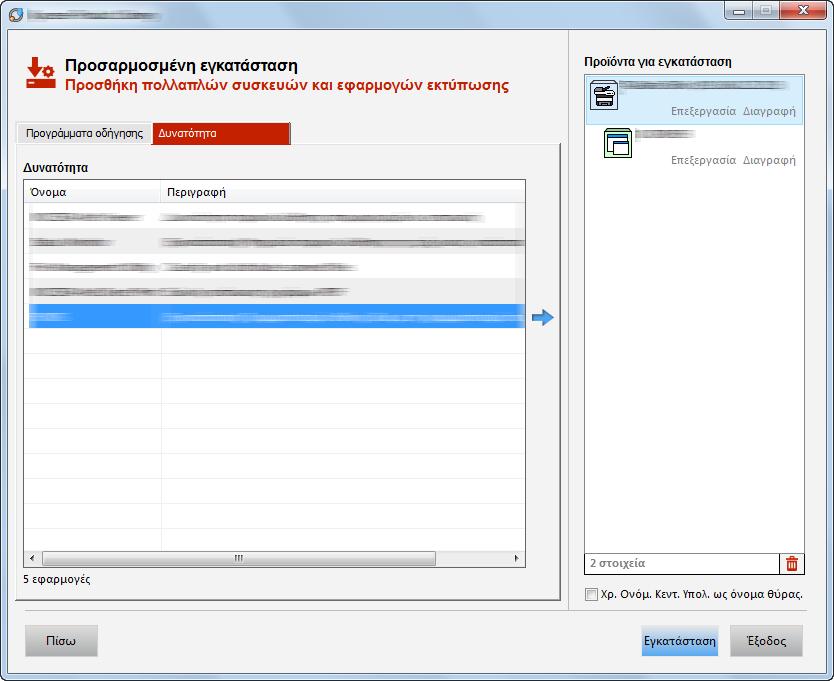This screenshot has width=834, height=681.
Task: Close the installer window
Action: pyautogui.click(x=803, y=11)
